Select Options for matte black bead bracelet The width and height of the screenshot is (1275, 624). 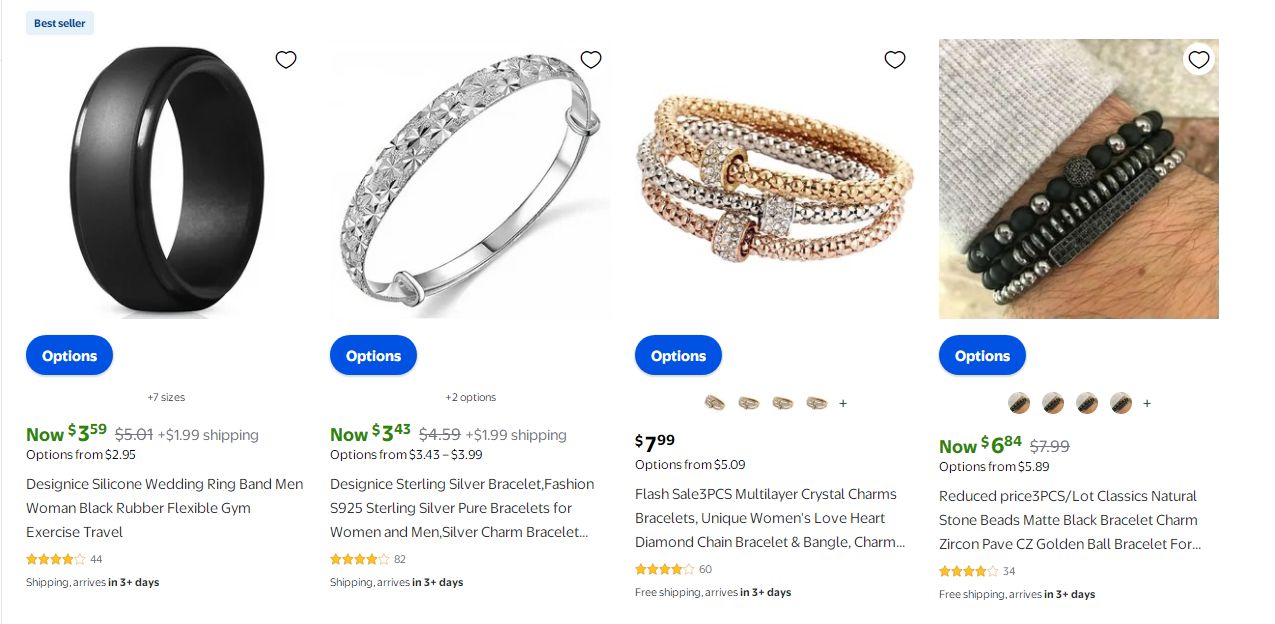coord(982,356)
